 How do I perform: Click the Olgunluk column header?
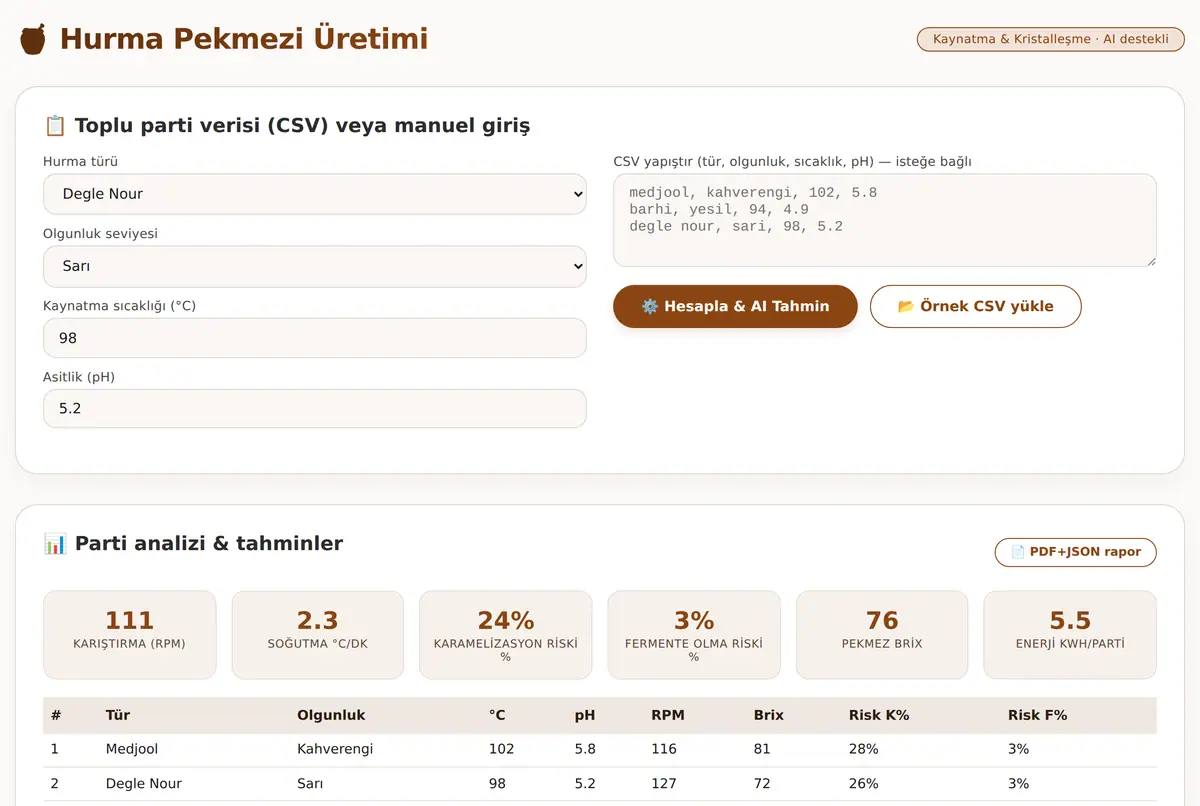tap(331, 716)
